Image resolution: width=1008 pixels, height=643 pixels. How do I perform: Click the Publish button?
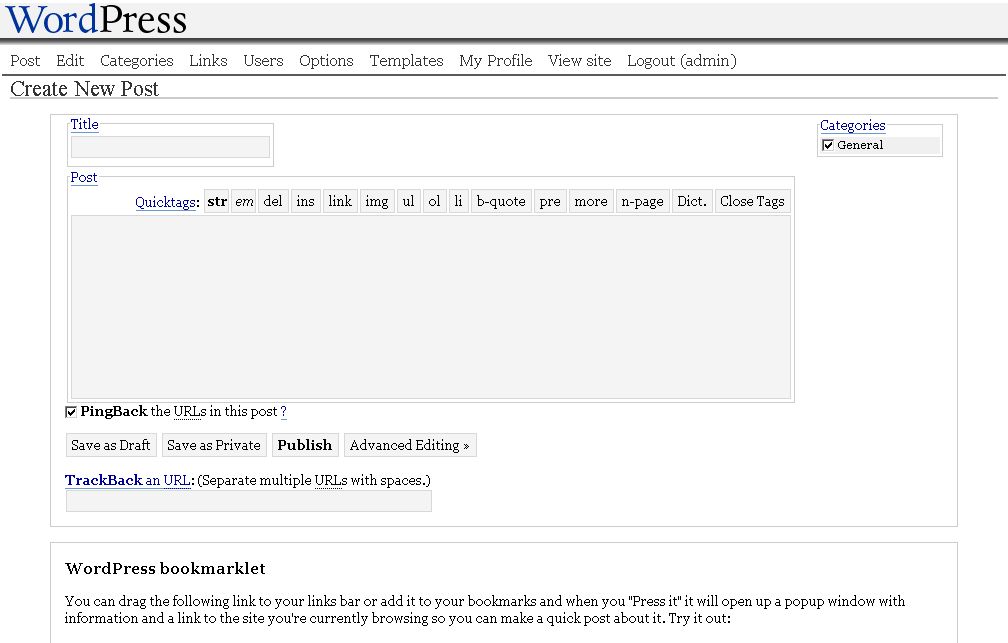[304, 445]
